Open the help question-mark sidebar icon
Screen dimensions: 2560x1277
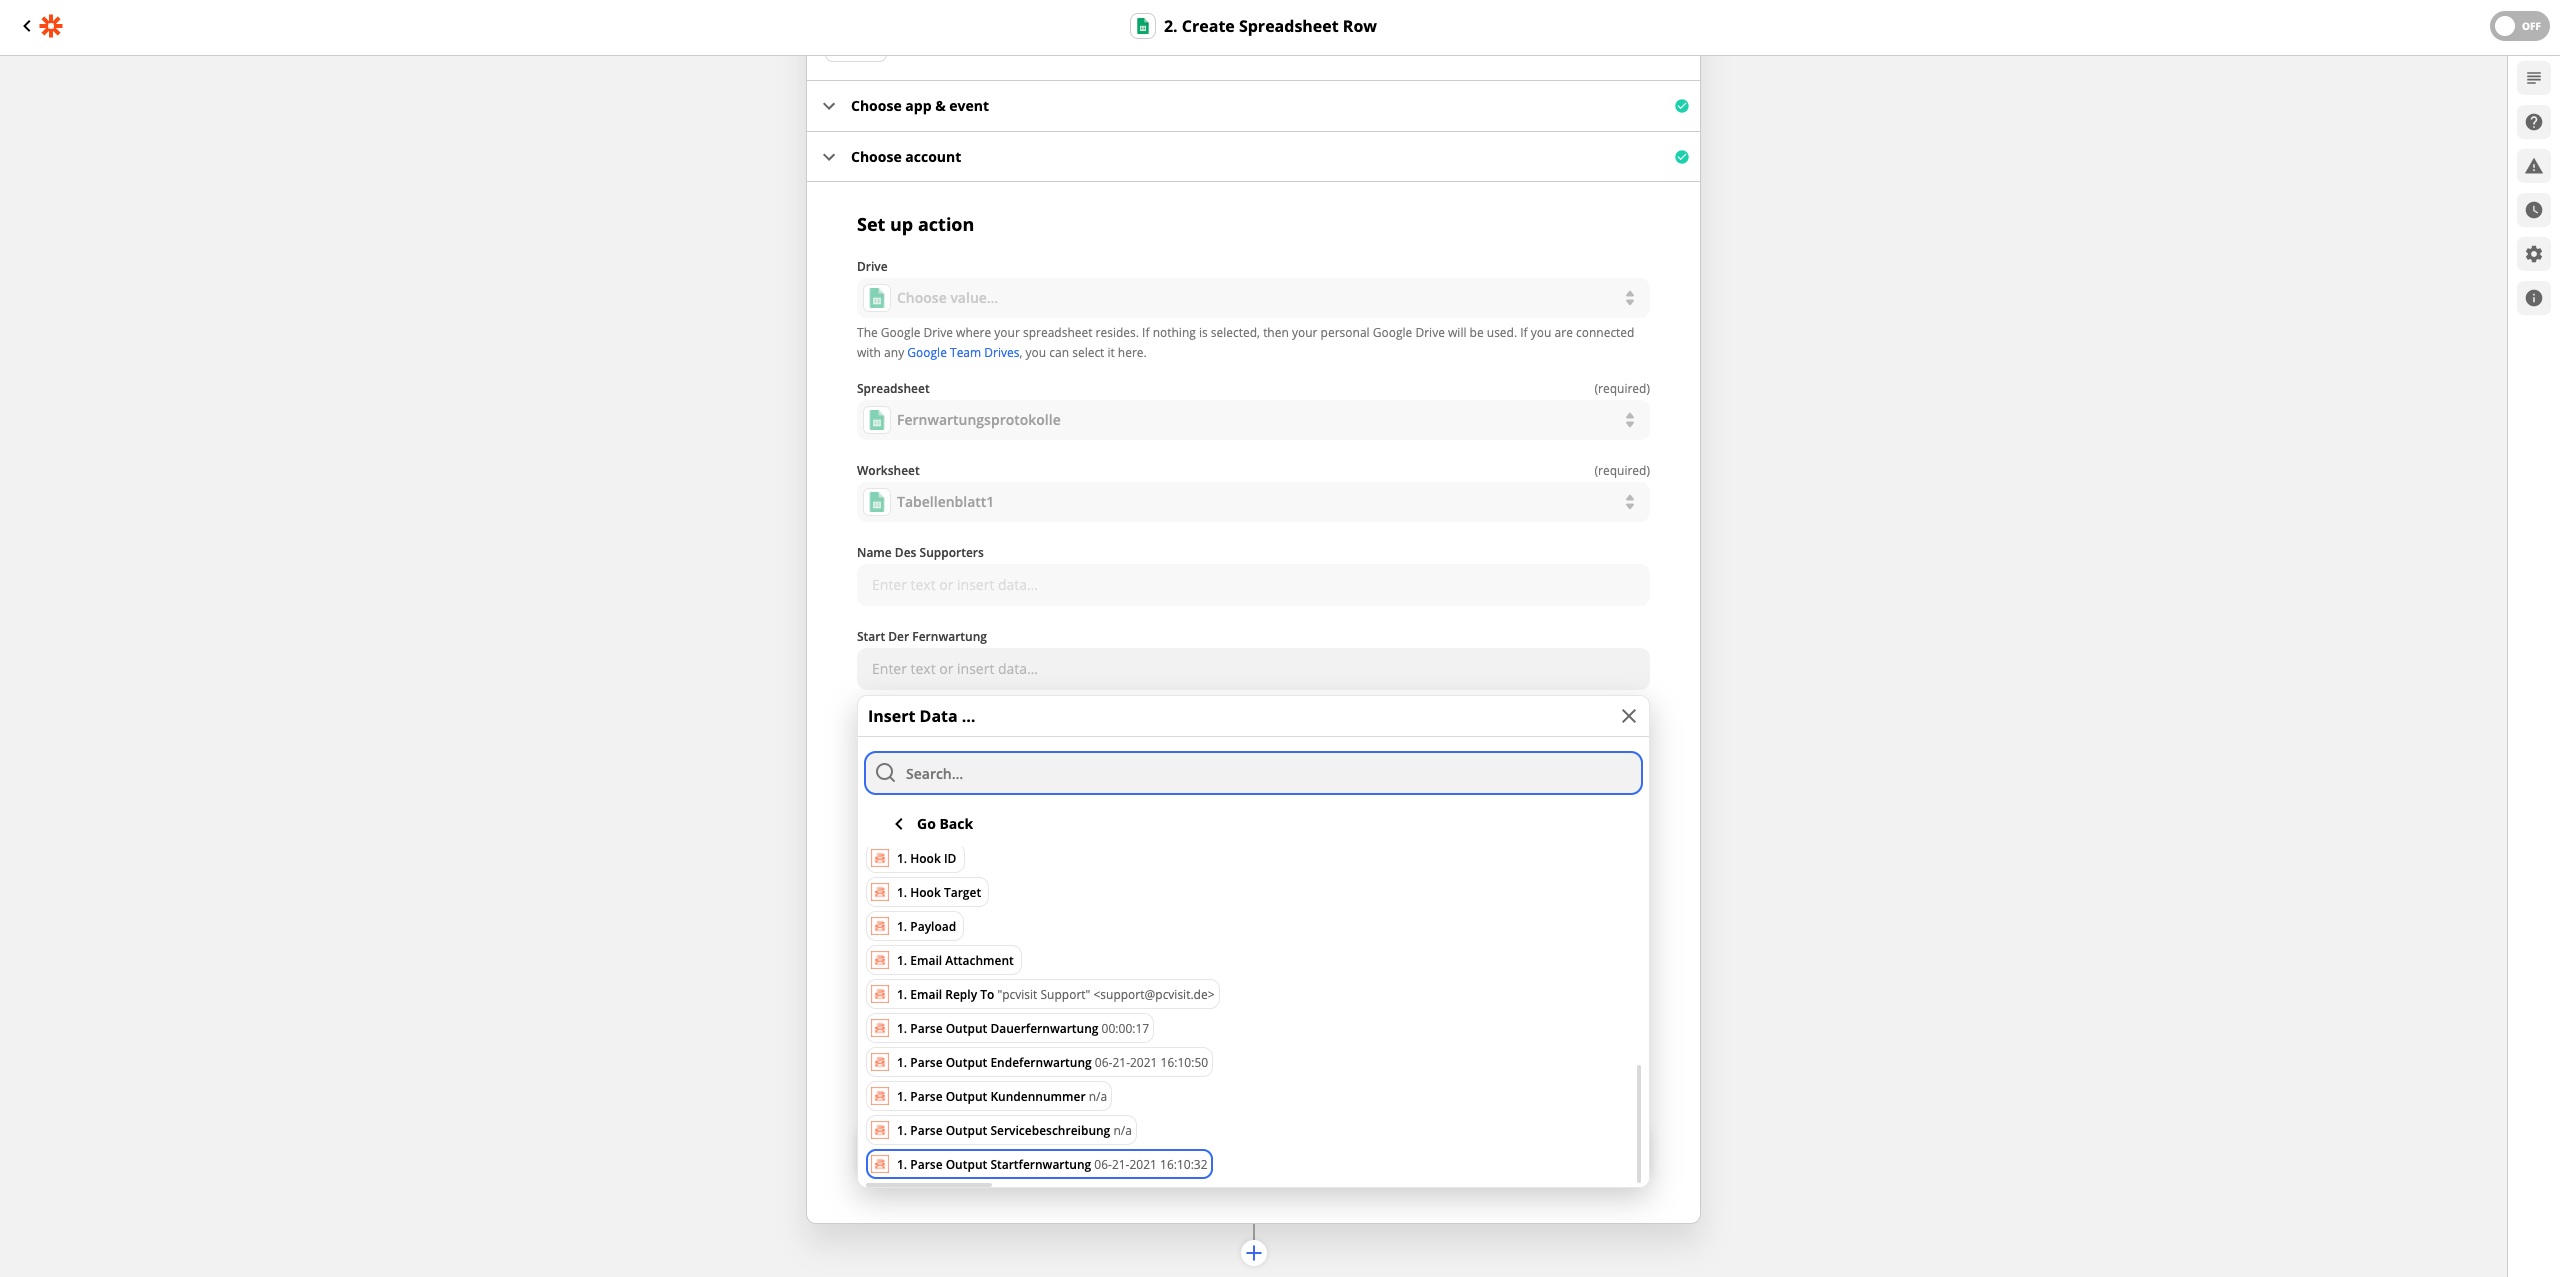click(x=2533, y=122)
